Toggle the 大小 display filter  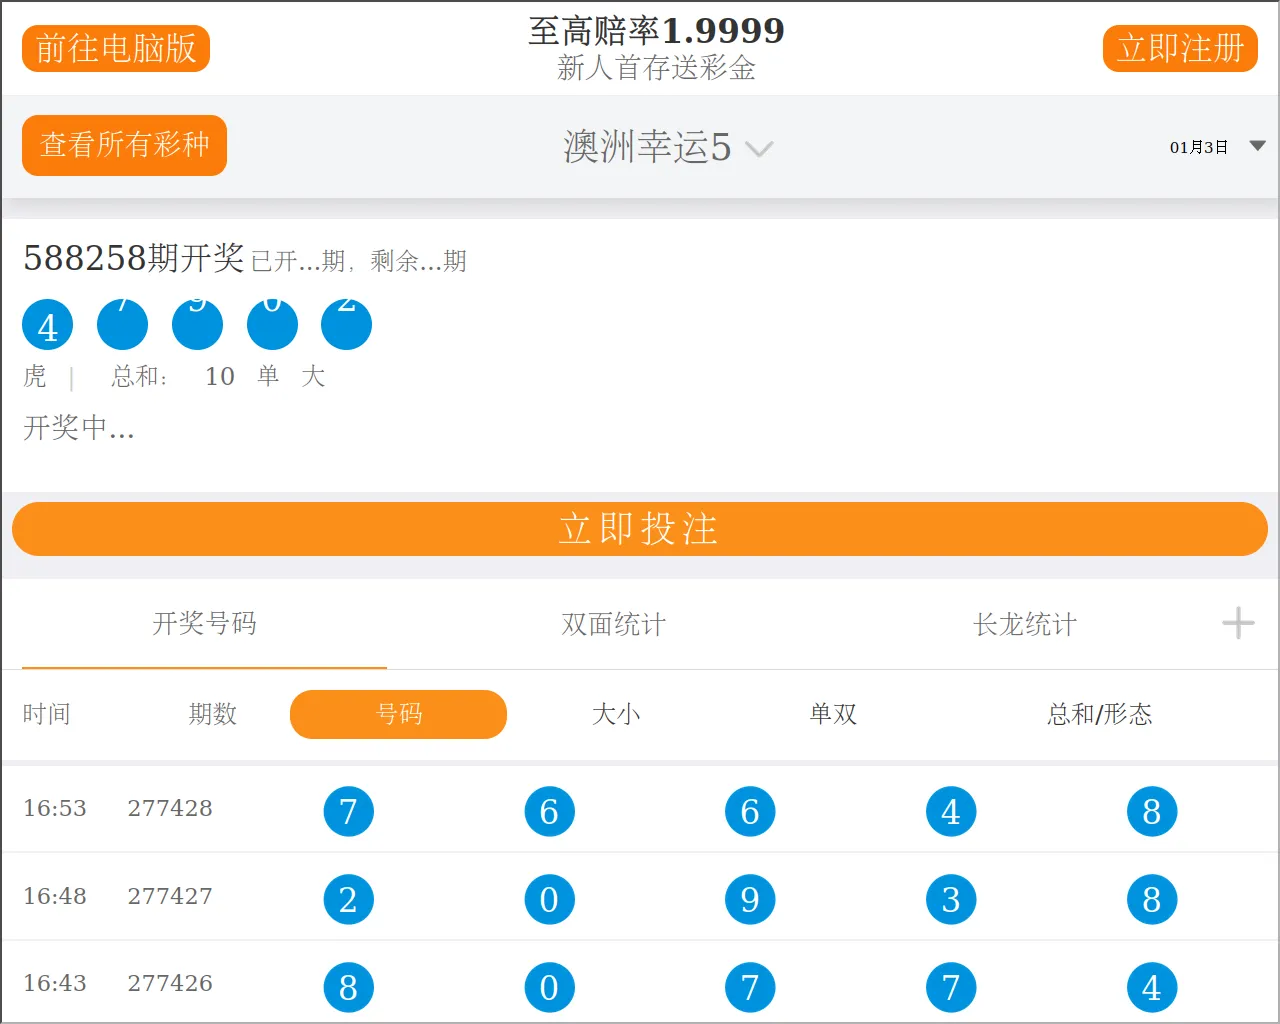pyautogui.click(x=616, y=714)
